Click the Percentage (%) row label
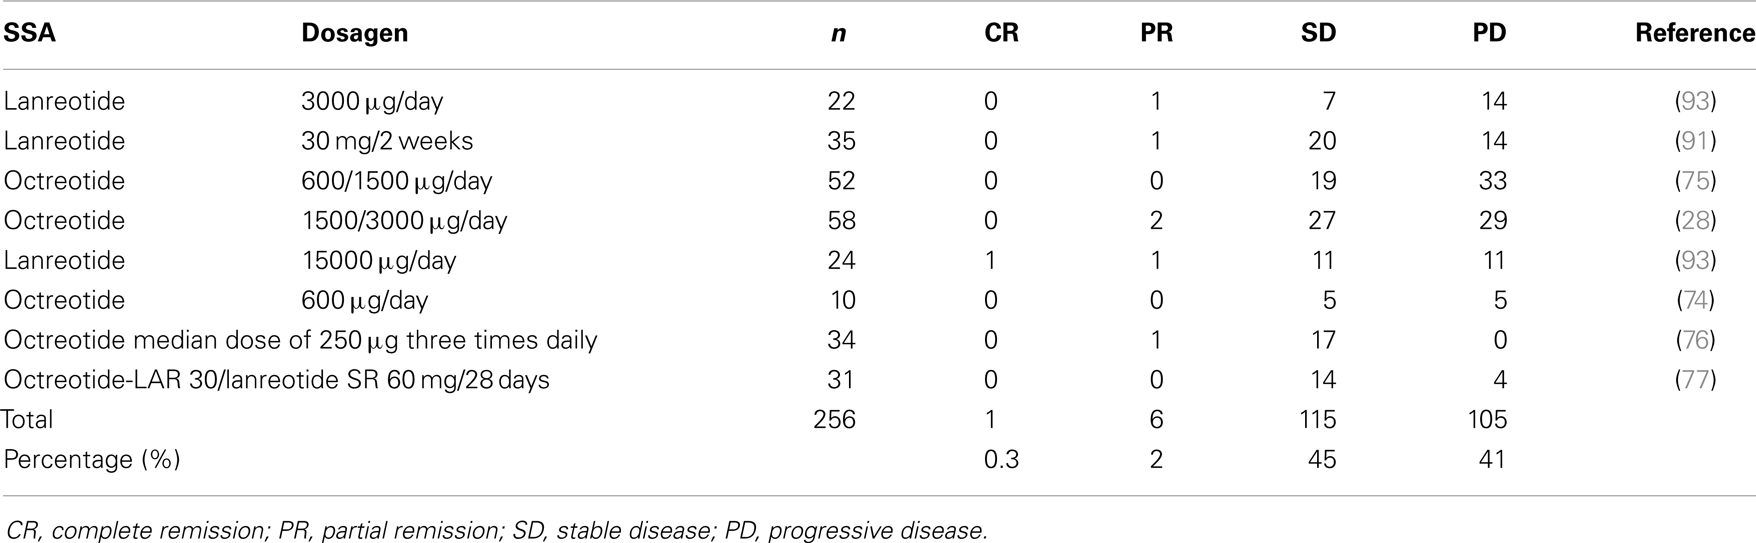This screenshot has height=543, width=1756. click(94, 460)
